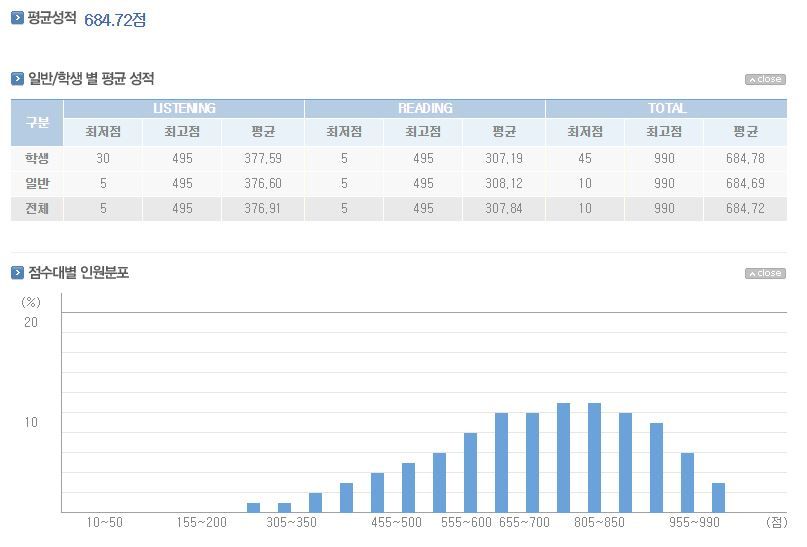Click the 955~990 axis label
Viewport: 807px width, 547px height.
[694, 523]
